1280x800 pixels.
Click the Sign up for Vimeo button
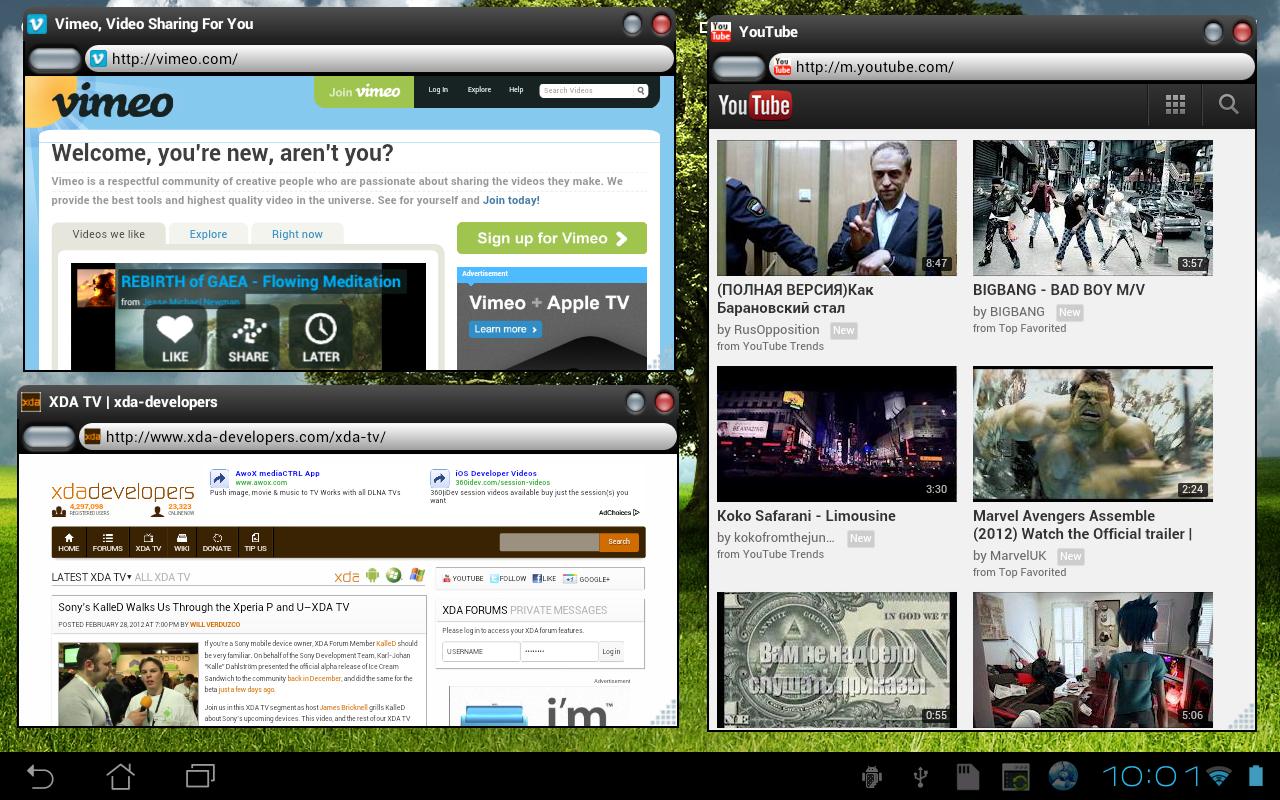551,238
